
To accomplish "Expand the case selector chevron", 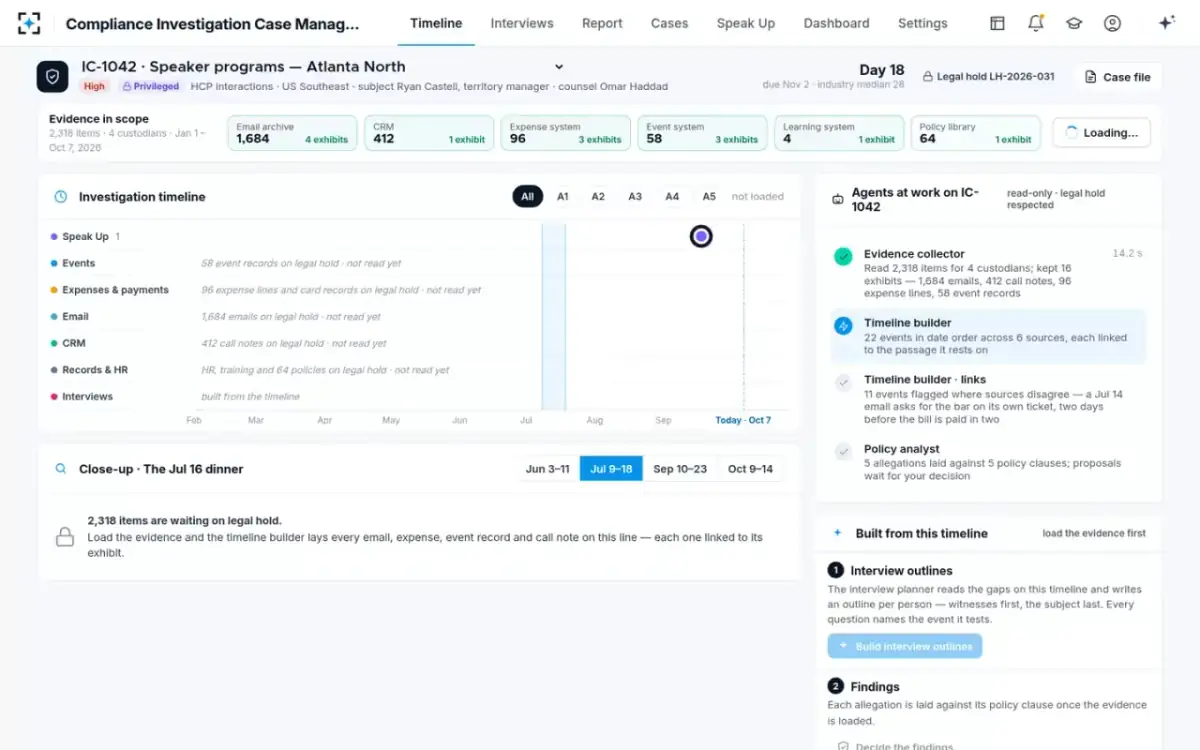I will (559, 67).
